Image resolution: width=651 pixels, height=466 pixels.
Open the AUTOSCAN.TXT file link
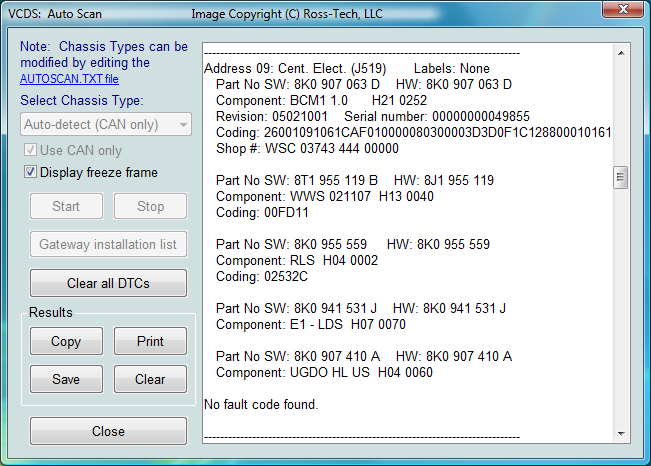[x=69, y=79]
